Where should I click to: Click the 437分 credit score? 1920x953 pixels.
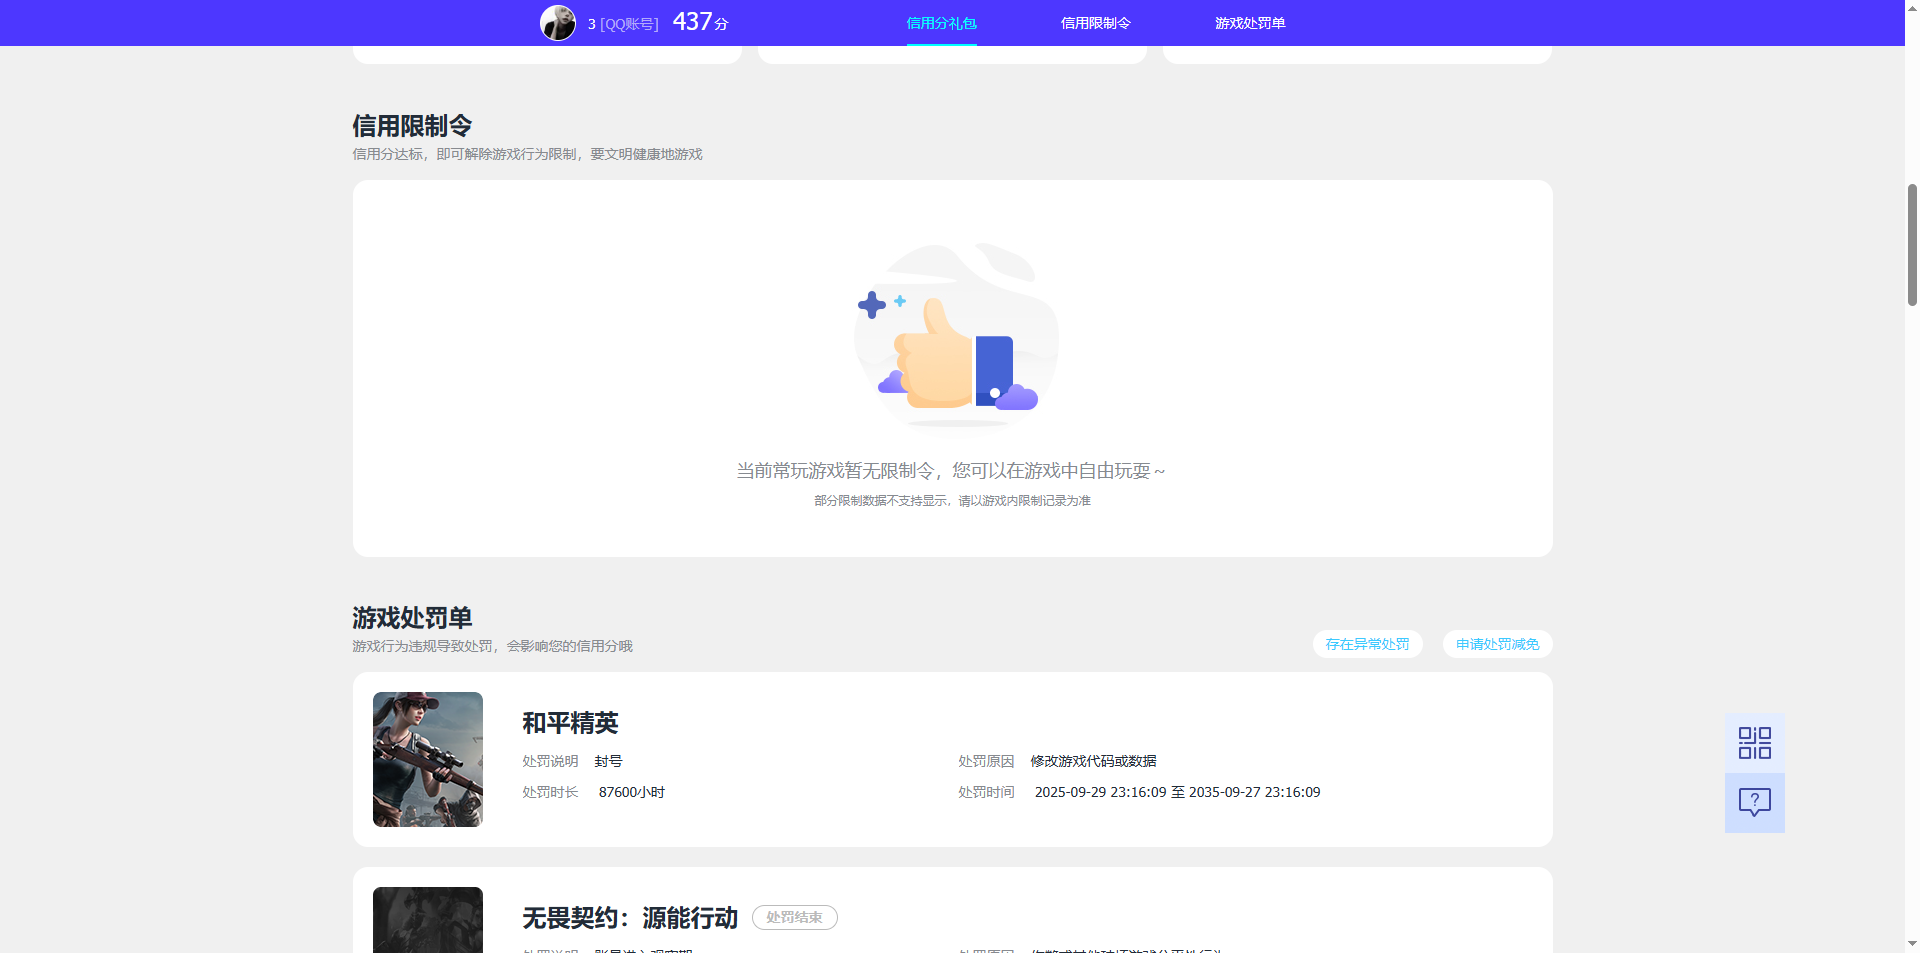click(x=701, y=22)
